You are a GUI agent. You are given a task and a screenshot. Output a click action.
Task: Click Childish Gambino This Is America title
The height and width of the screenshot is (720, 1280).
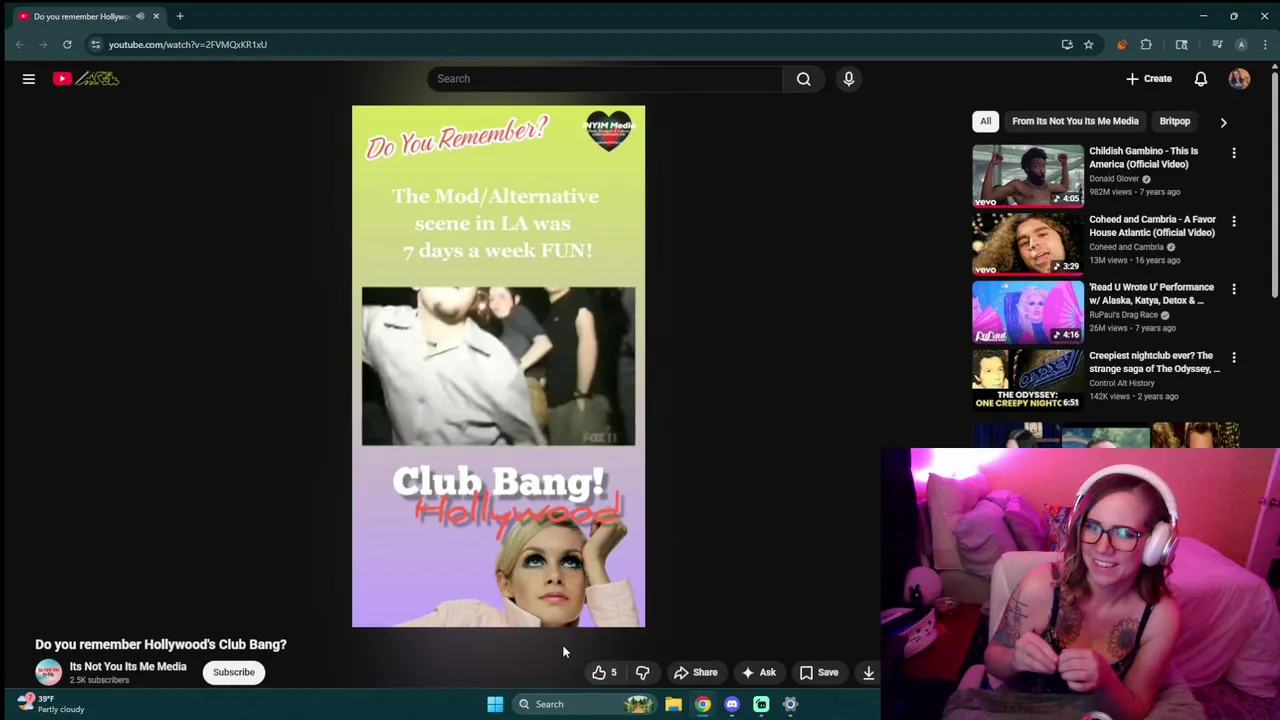pos(1143,158)
